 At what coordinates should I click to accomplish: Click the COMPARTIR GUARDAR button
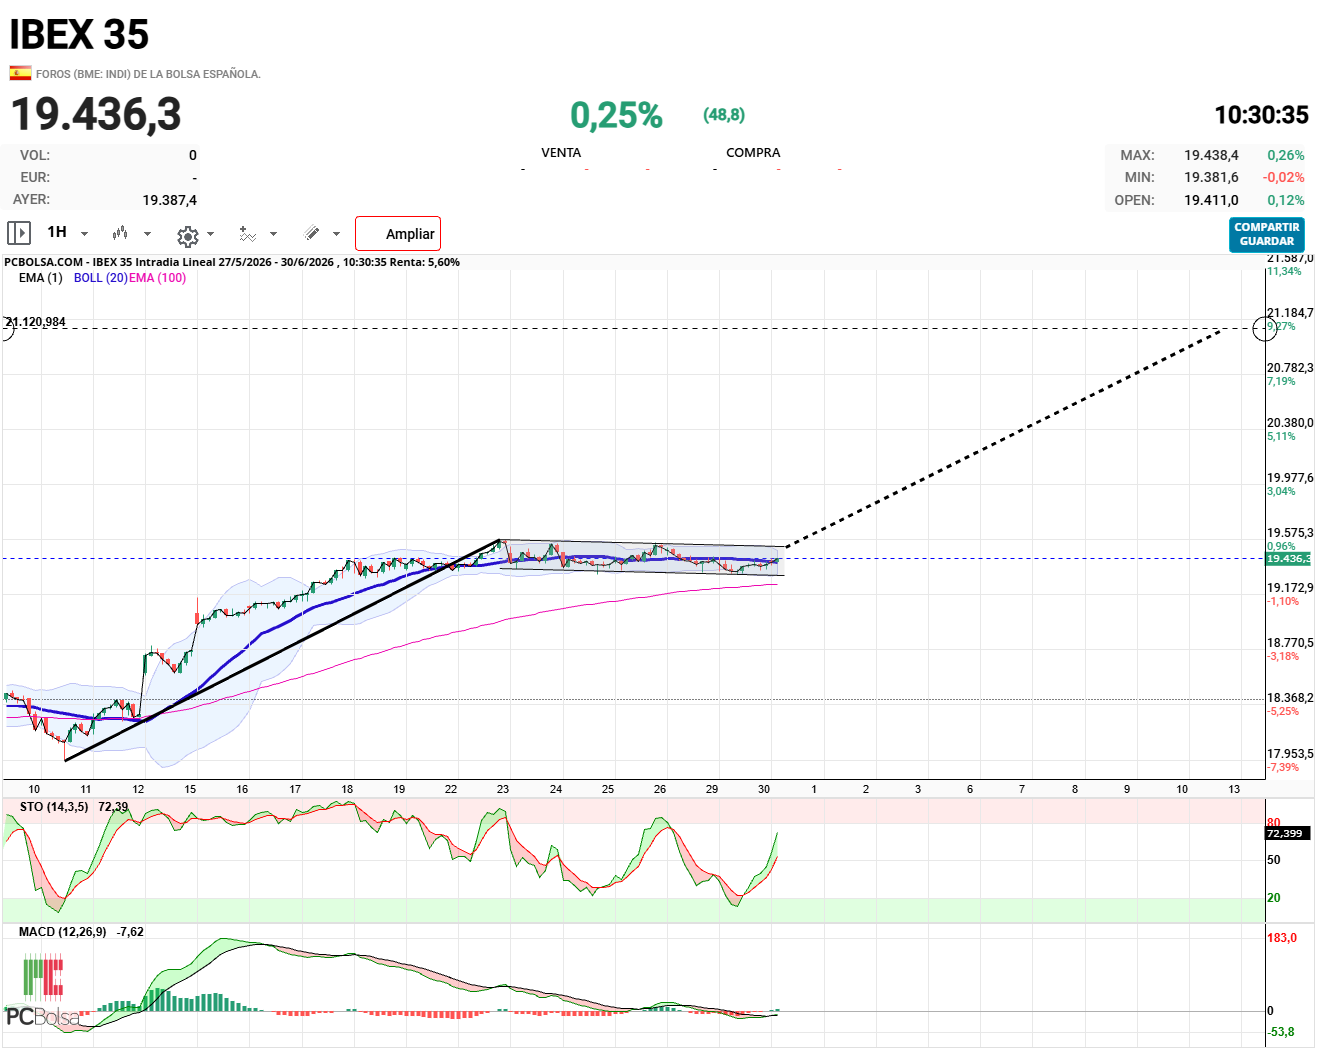click(1267, 234)
